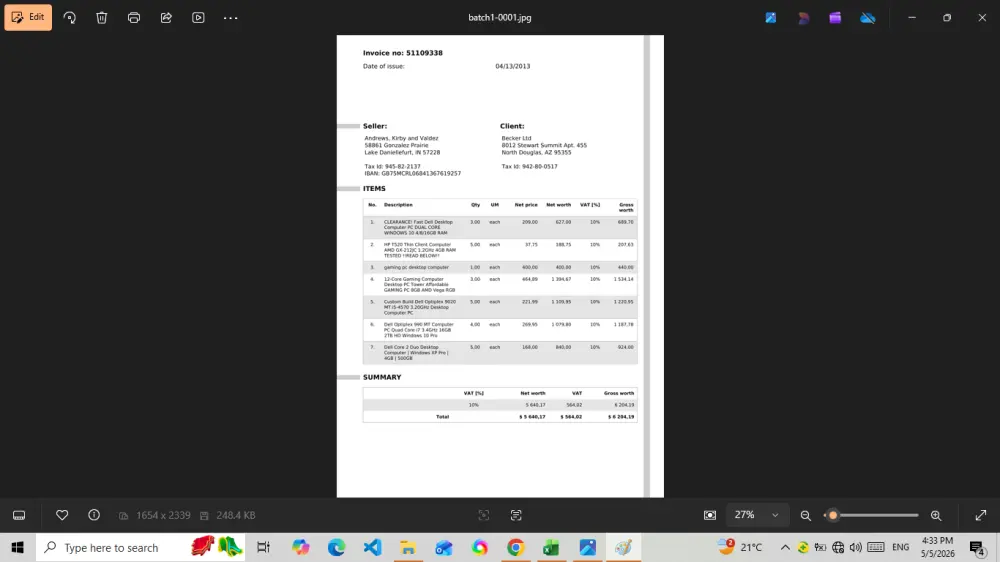The height and width of the screenshot is (562, 1000).
Task: Open Task View on the taskbar
Action: (x=263, y=547)
